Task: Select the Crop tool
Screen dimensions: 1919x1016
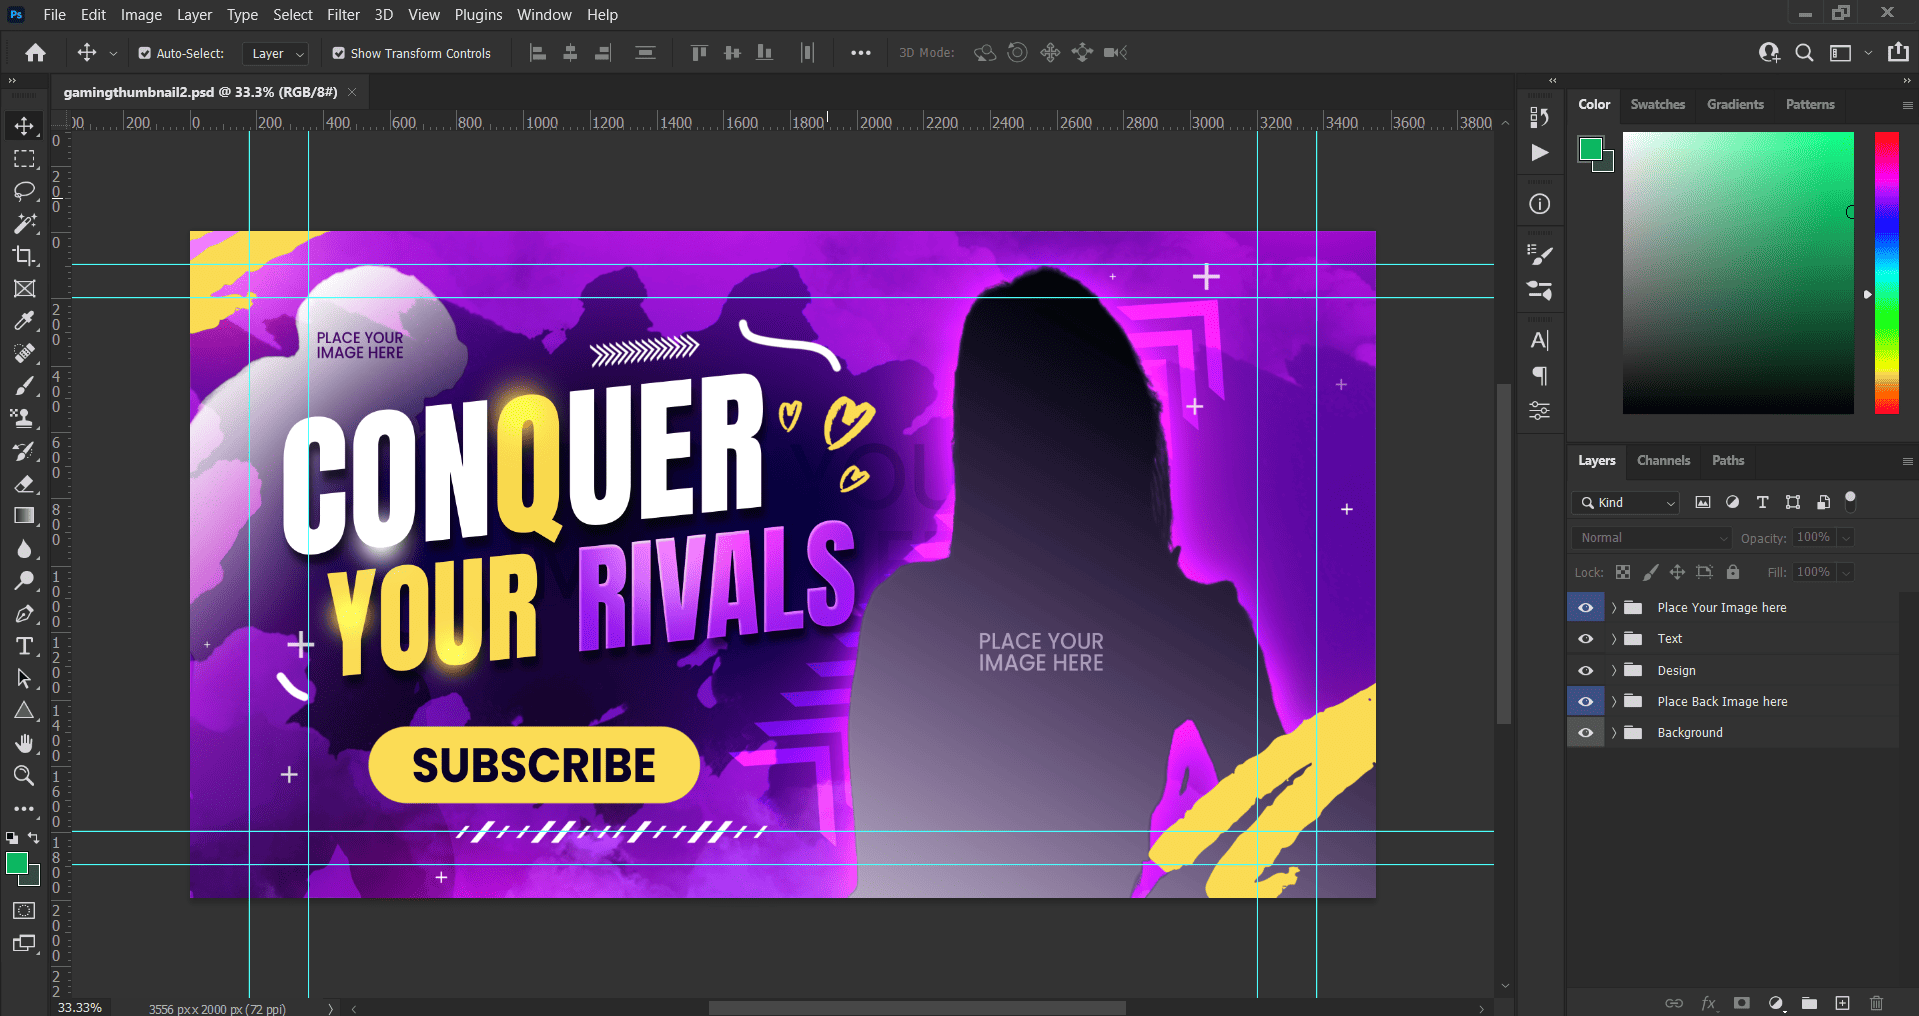Action: [x=24, y=256]
